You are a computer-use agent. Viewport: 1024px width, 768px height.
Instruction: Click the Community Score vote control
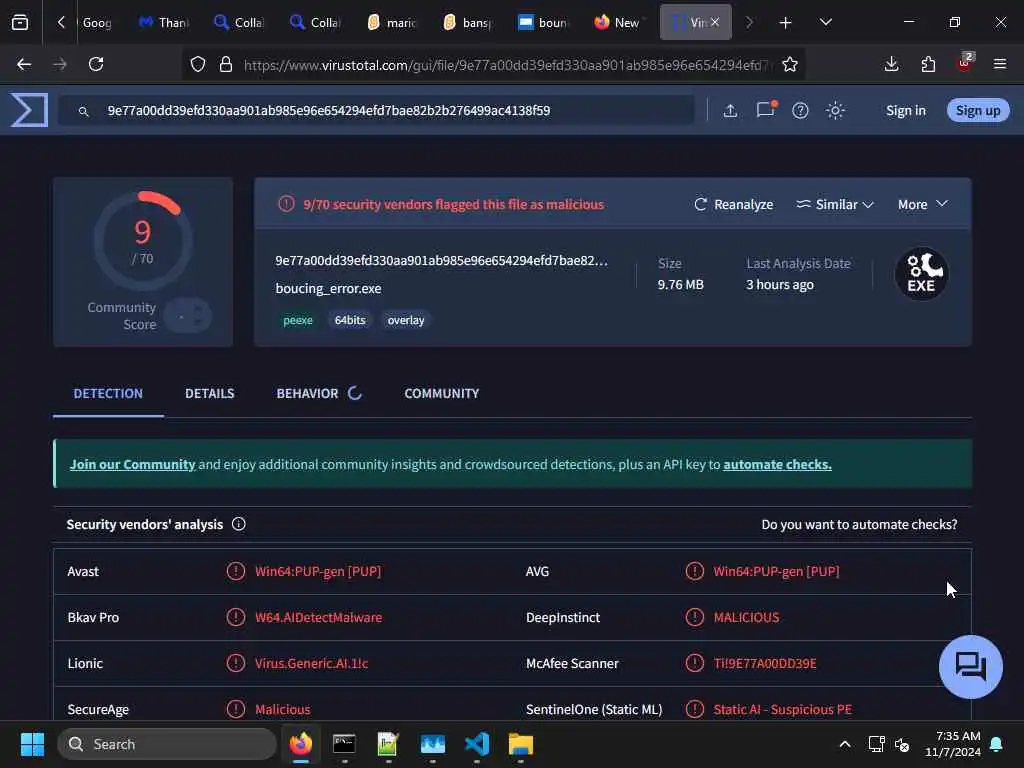[188, 316]
